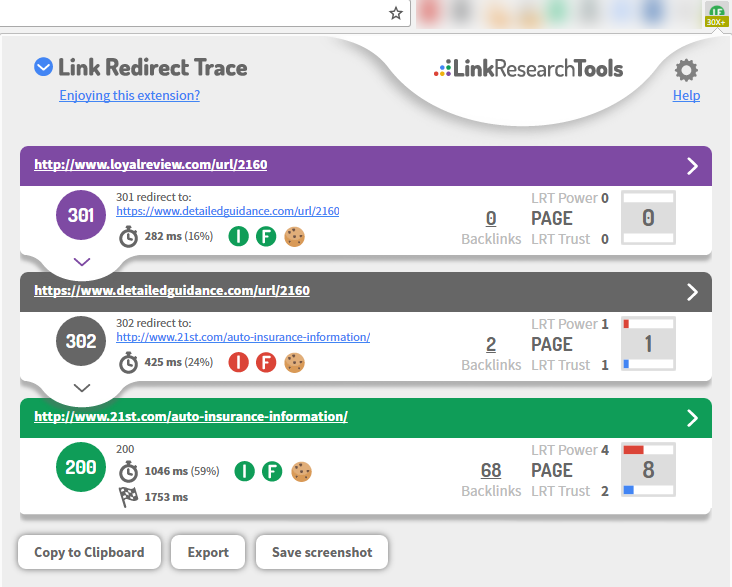Viewport: 732px width, 587px height.
Task: Click the LRT score box showing 0
Action: (x=648, y=218)
